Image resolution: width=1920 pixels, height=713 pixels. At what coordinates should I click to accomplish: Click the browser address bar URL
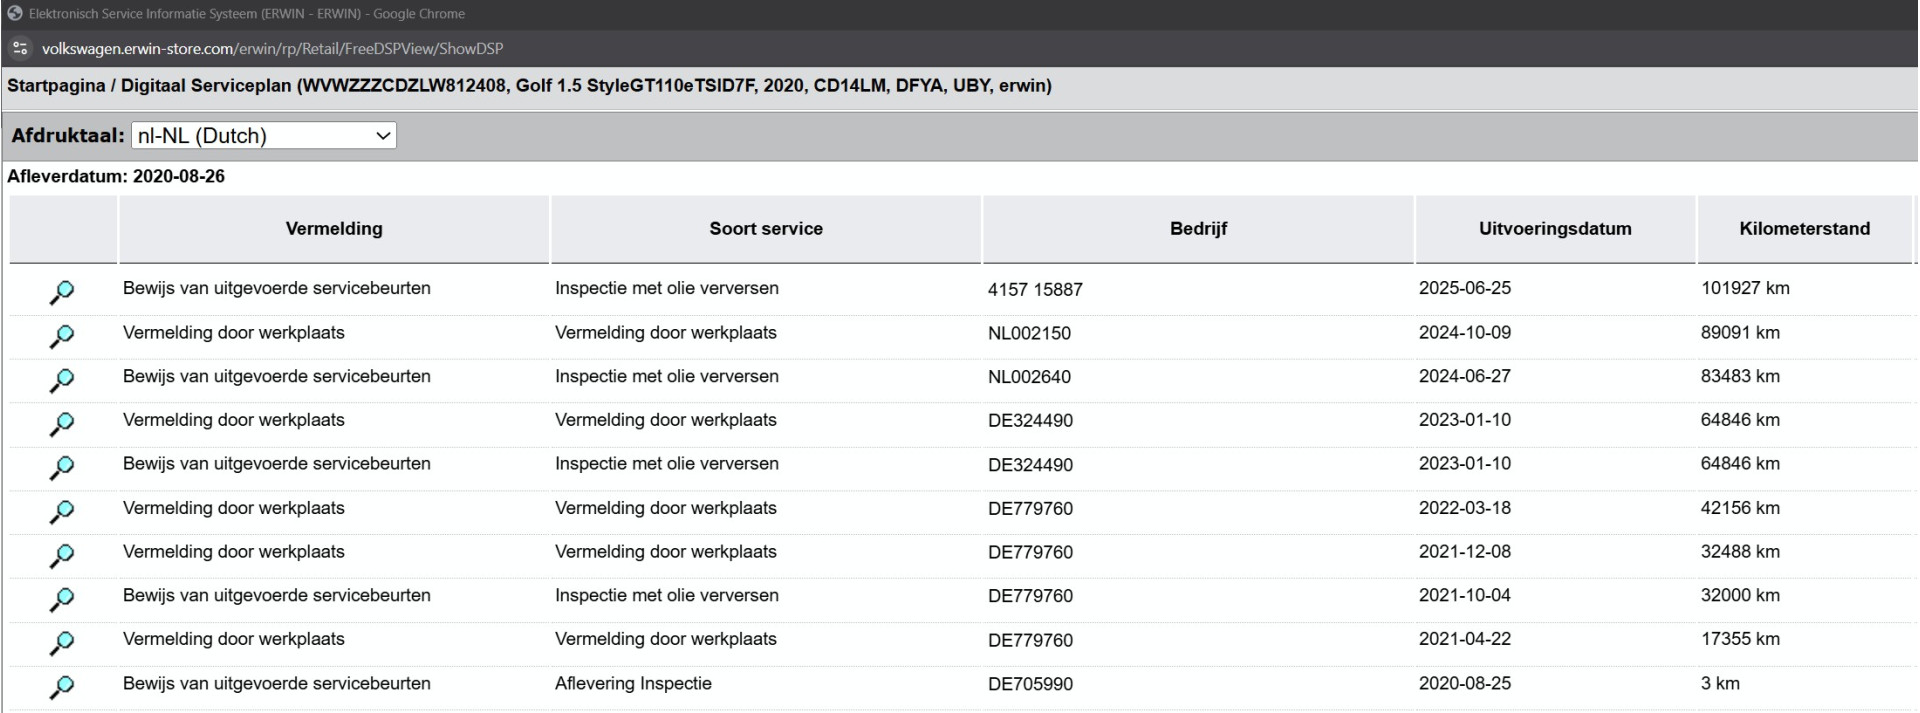click(x=272, y=48)
